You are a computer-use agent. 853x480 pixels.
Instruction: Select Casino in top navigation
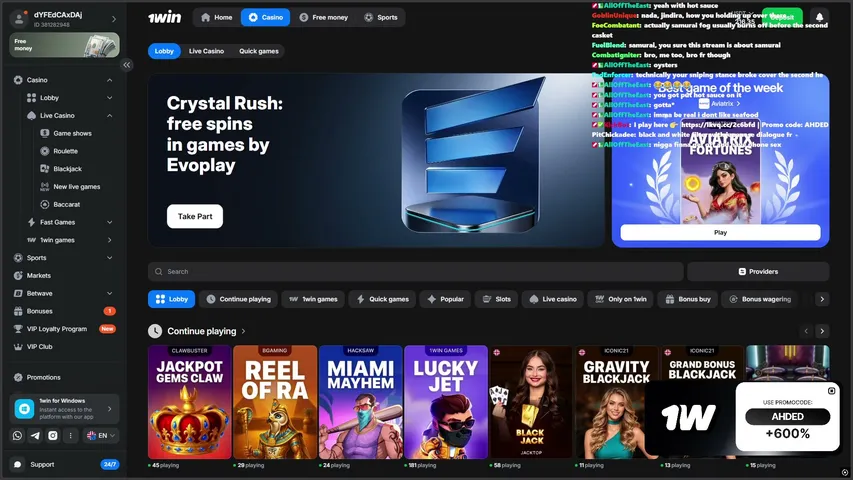[x=266, y=17]
